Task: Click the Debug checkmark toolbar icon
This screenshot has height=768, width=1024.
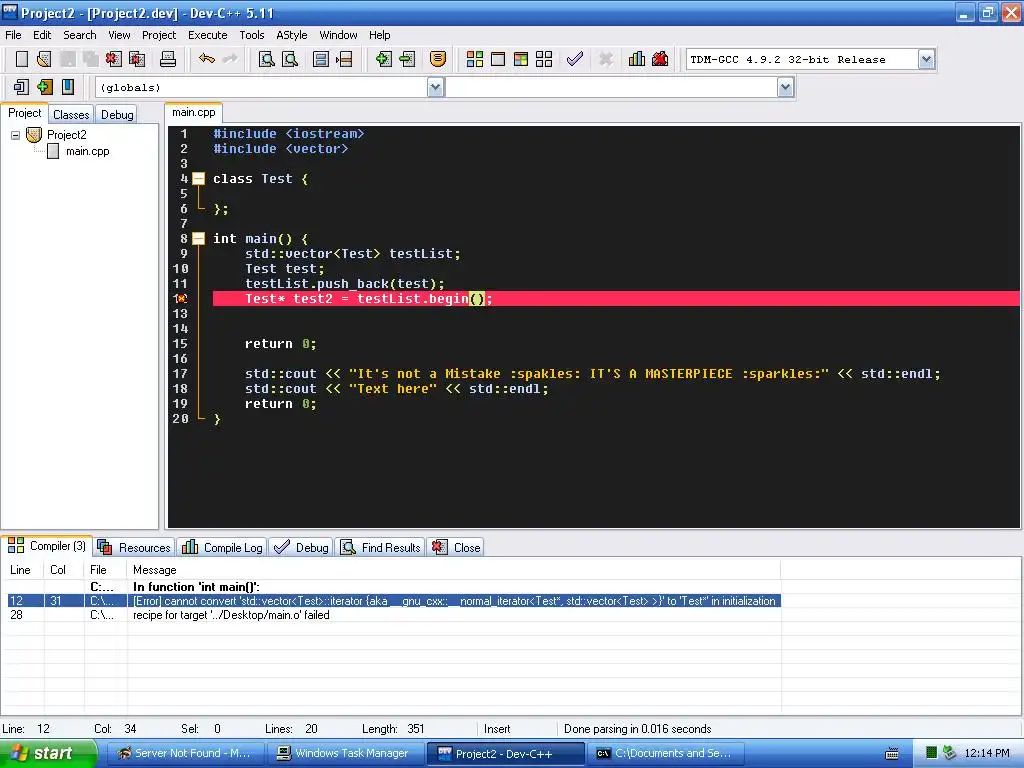Action: (575, 59)
